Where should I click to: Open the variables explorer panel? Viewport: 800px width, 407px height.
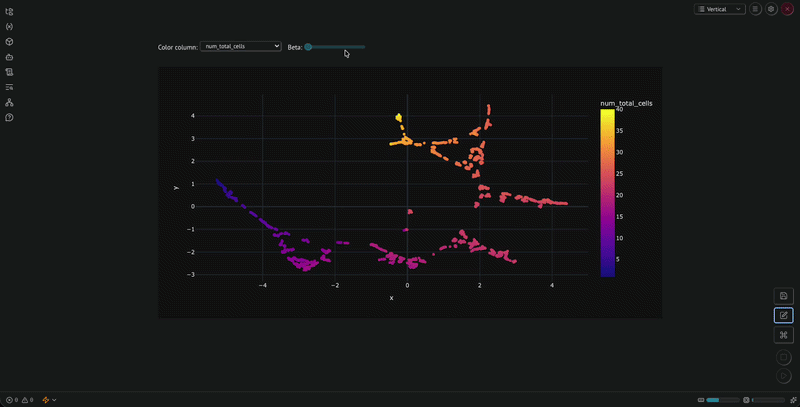9,27
